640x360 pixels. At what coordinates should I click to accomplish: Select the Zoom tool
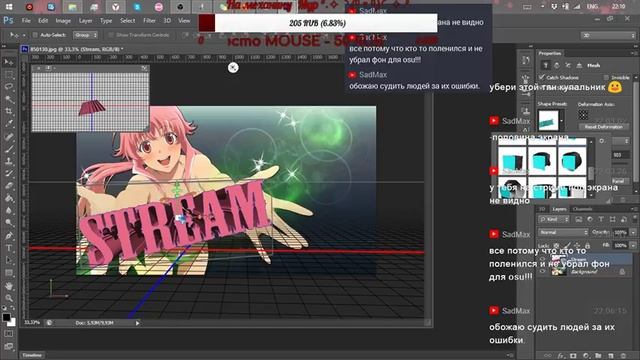(x=8, y=298)
